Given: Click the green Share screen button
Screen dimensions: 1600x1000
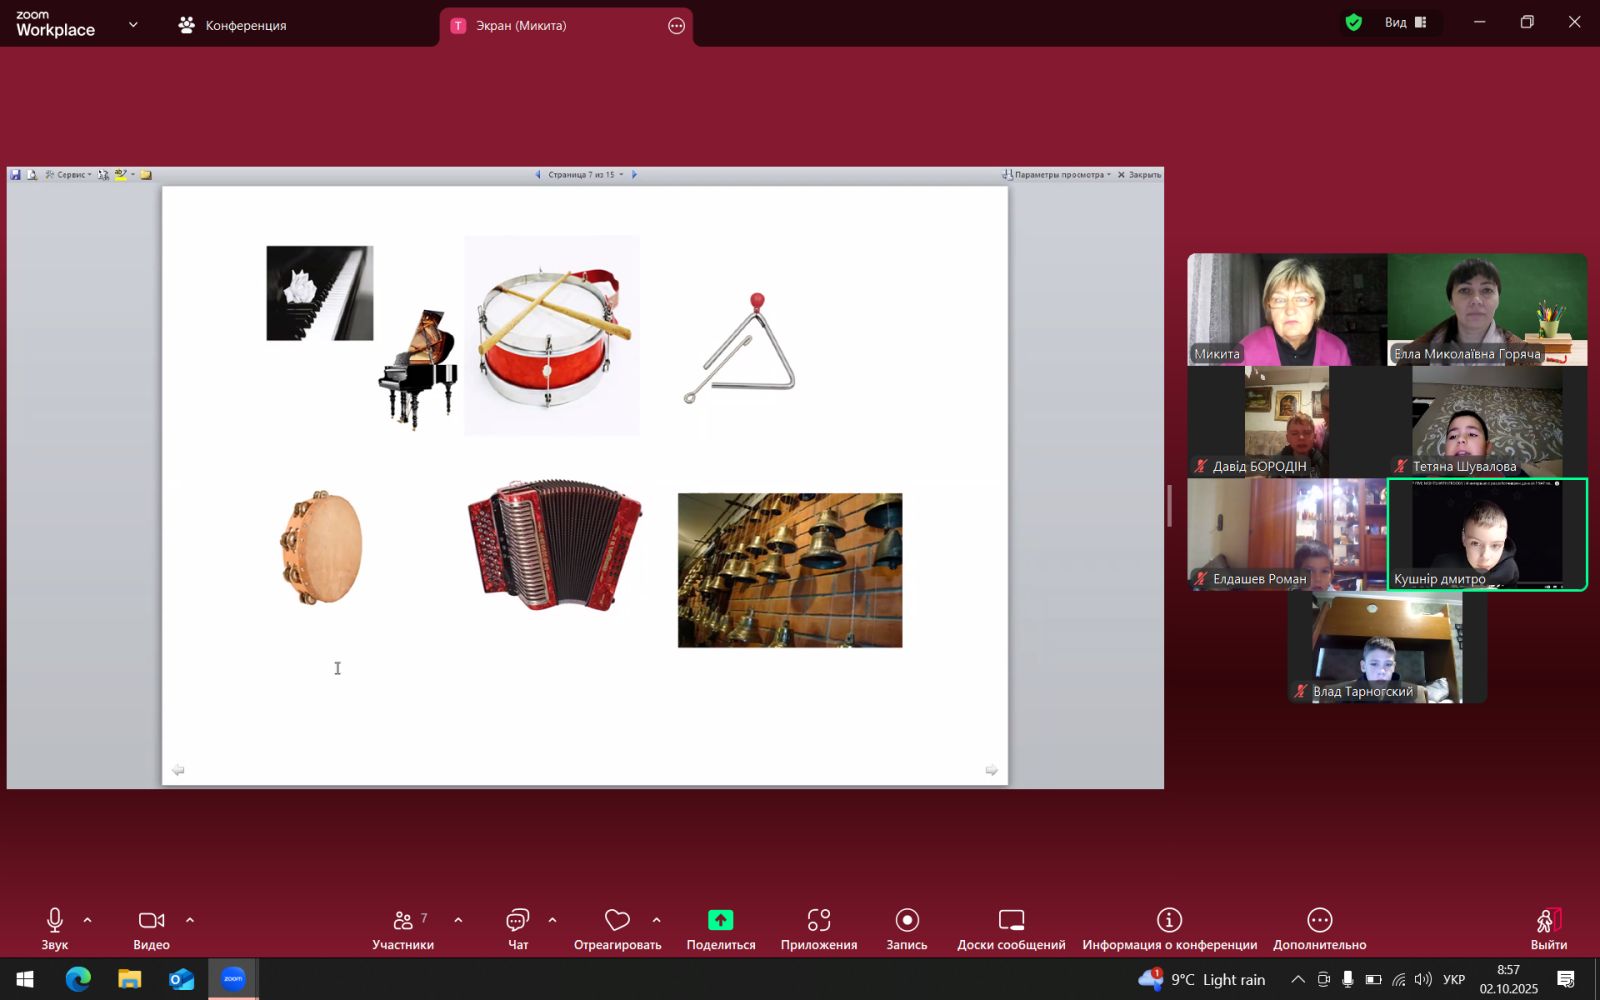Looking at the screenshot, I should click(x=720, y=928).
